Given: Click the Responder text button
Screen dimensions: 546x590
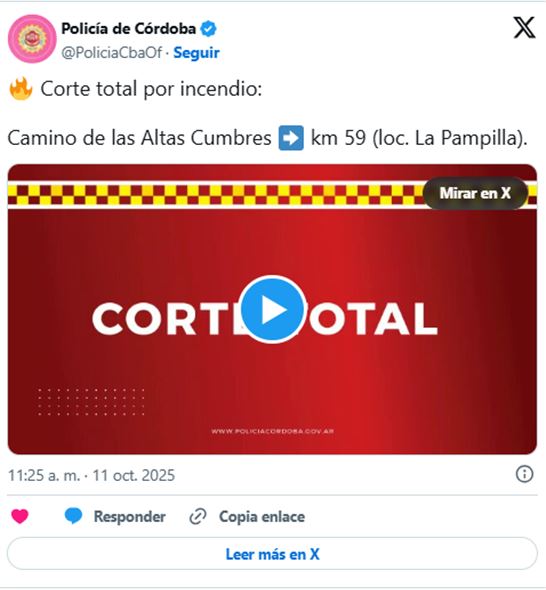Looking at the screenshot, I should pos(129,516).
